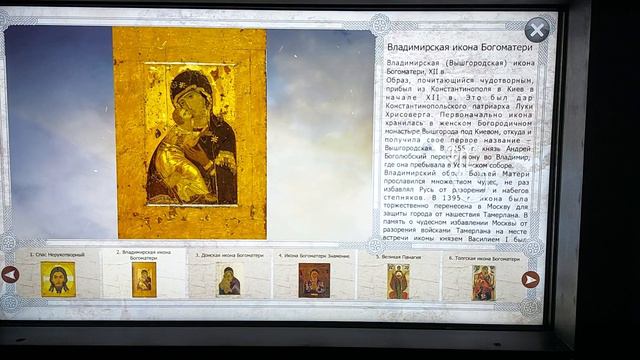Screen dimensions: 640x360
Task: Select the Владимирская икона thumbnail image
Action: point(144,280)
